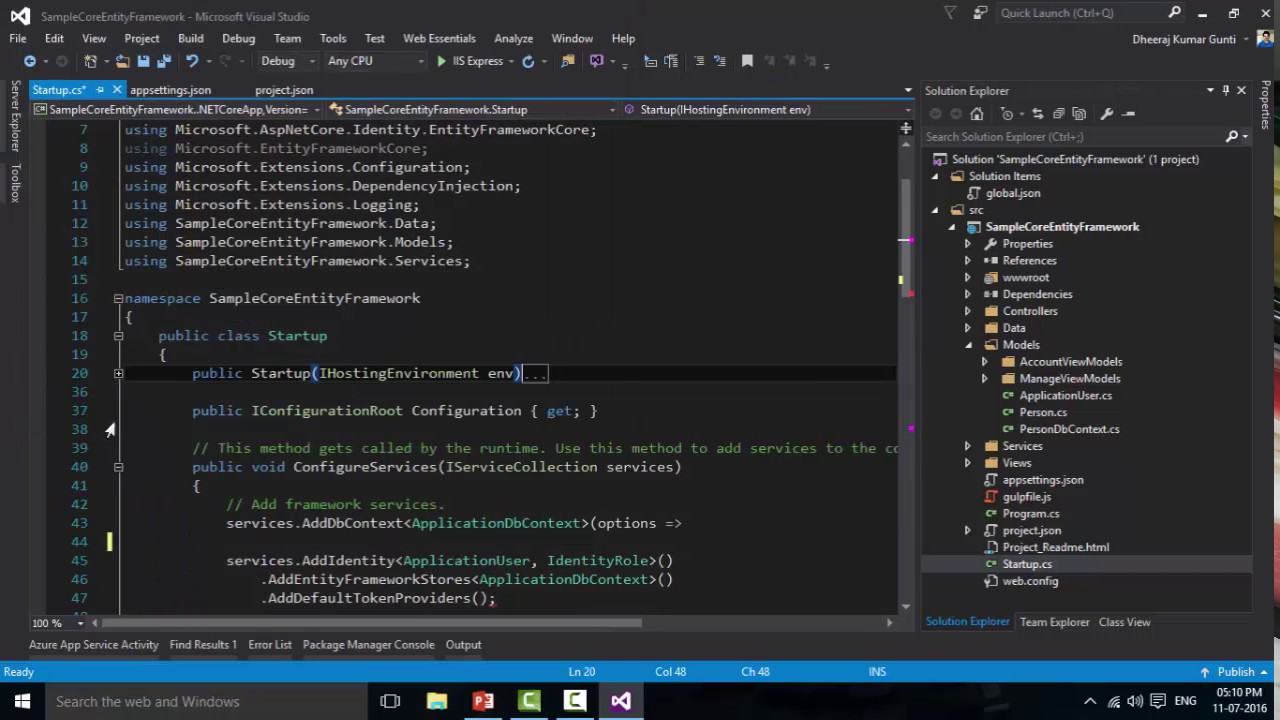Click the Quick Launch magnifier icon
1280x720 pixels.
(x=1175, y=13)
